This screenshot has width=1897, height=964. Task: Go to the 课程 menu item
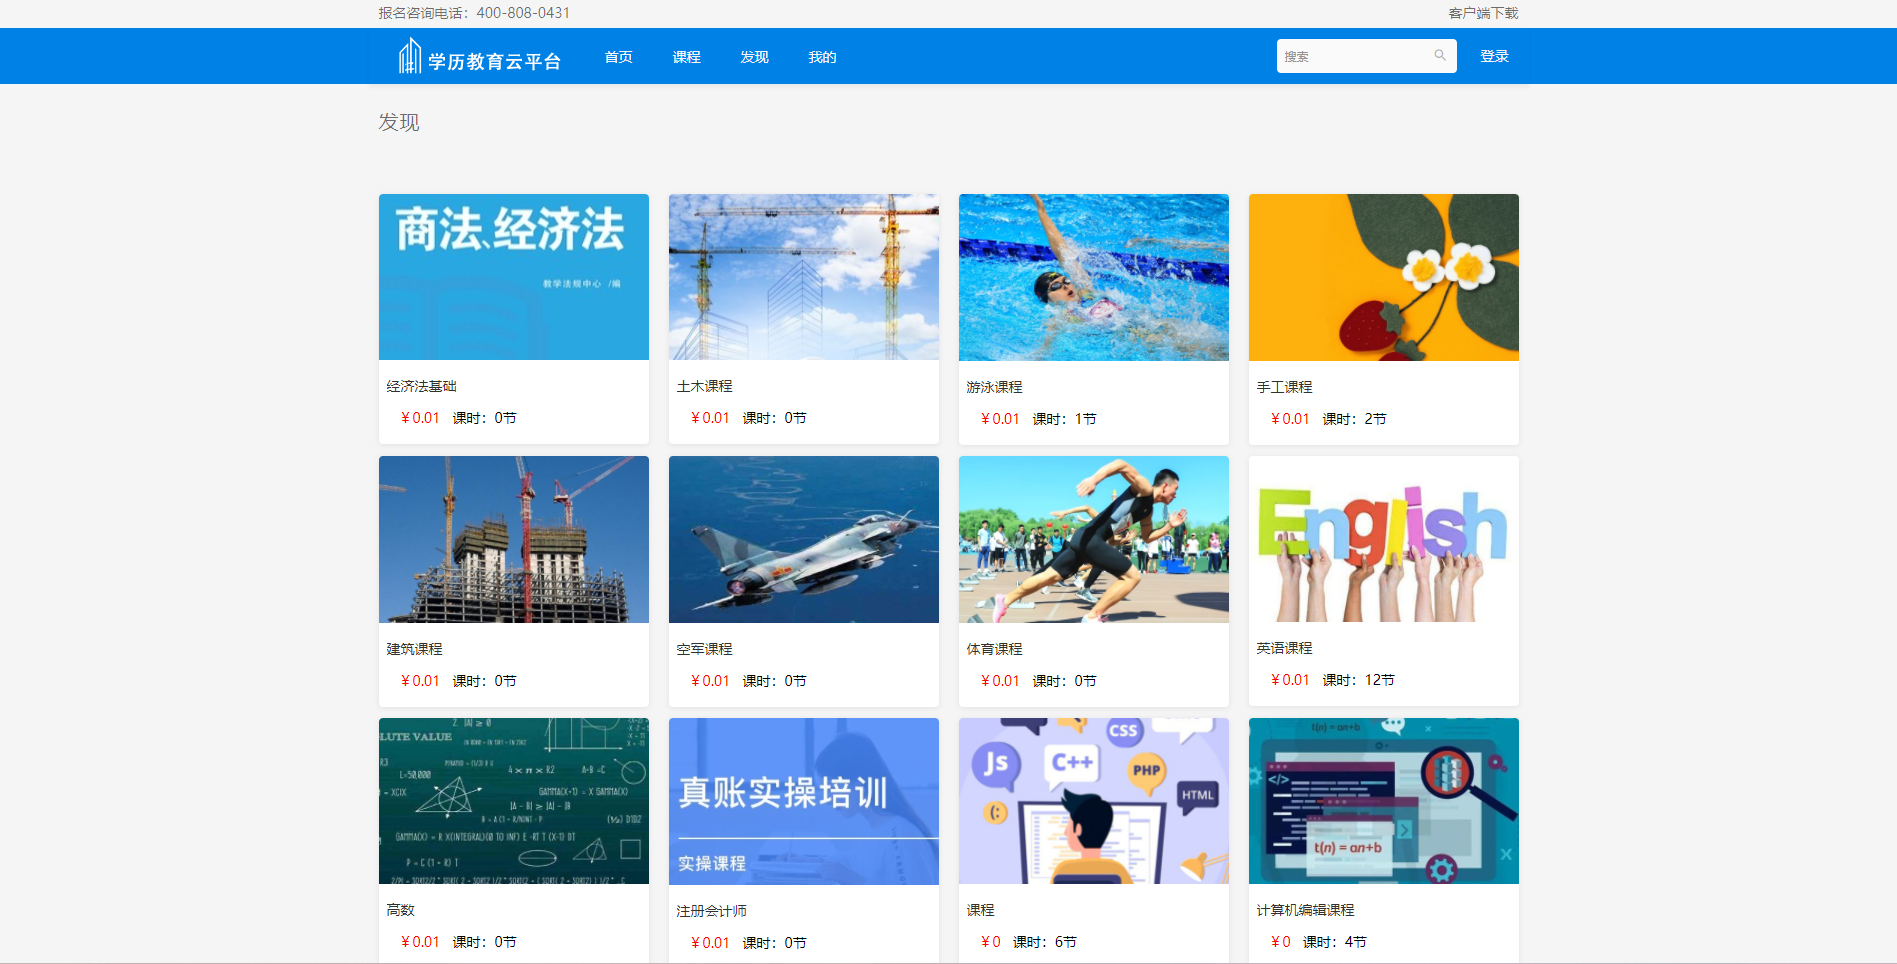686,57
